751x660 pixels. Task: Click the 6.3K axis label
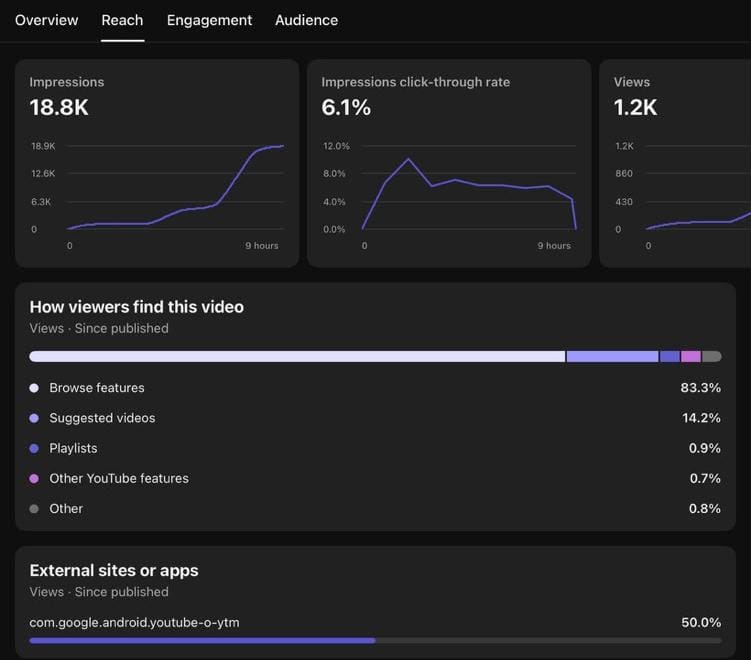[41, 202]
